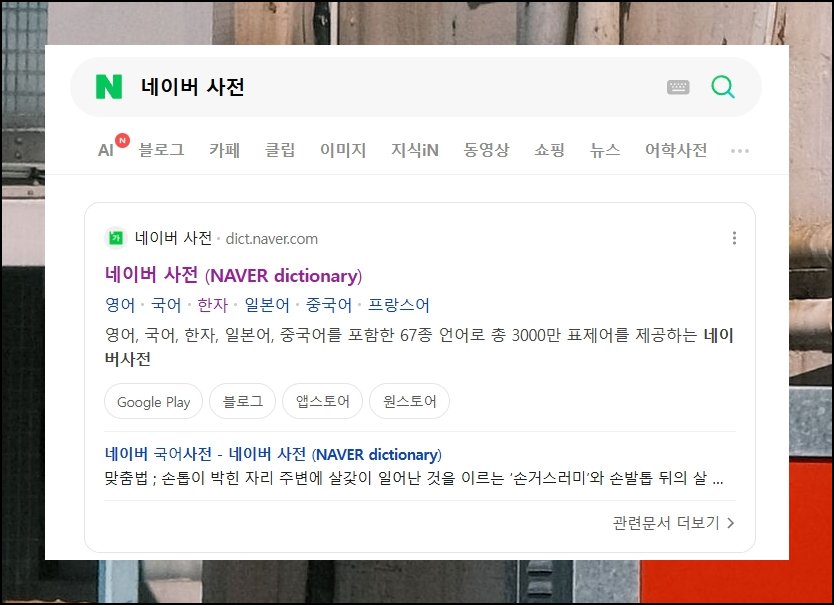The height and width of the screenshot is (605, 834).
Task: Click the 맞춤법 snippet text
Action: [414, 478]
